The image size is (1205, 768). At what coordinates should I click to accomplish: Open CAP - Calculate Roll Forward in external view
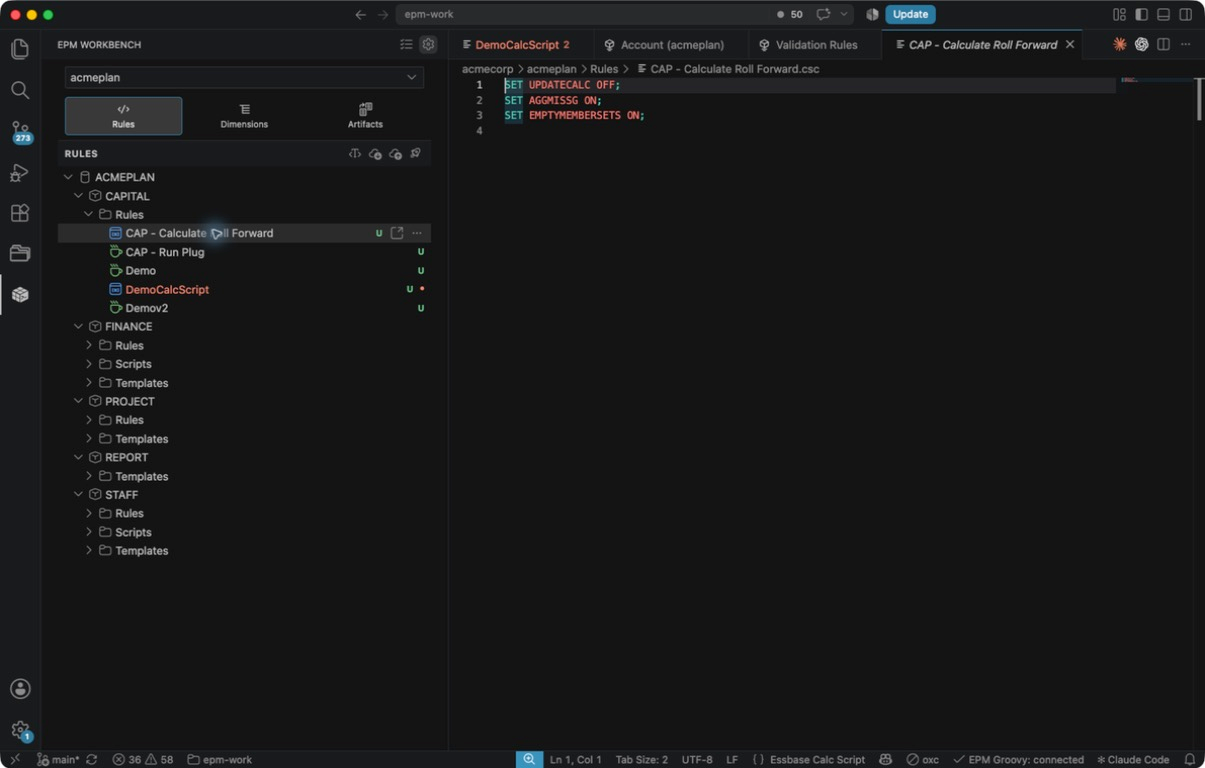click(x=397, y=233)
